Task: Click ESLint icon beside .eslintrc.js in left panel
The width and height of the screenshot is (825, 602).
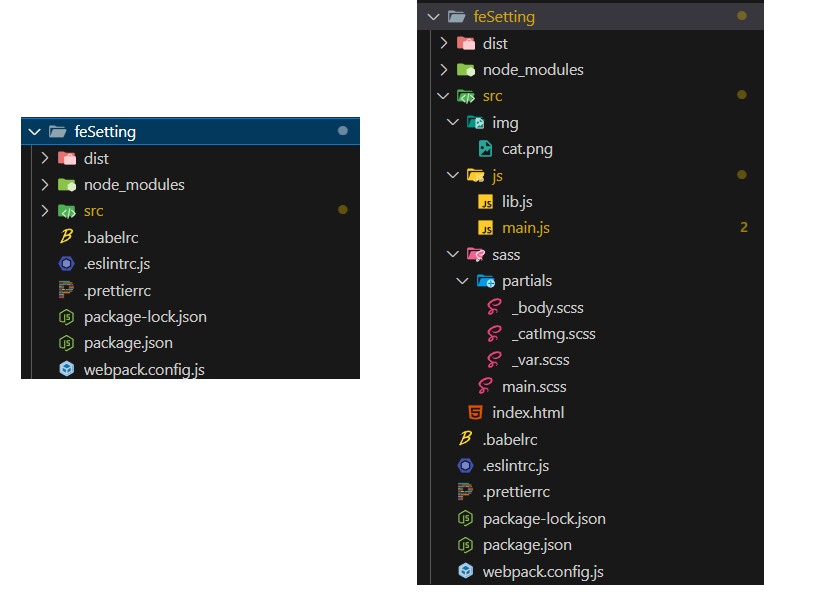Action: pos(66,263)
